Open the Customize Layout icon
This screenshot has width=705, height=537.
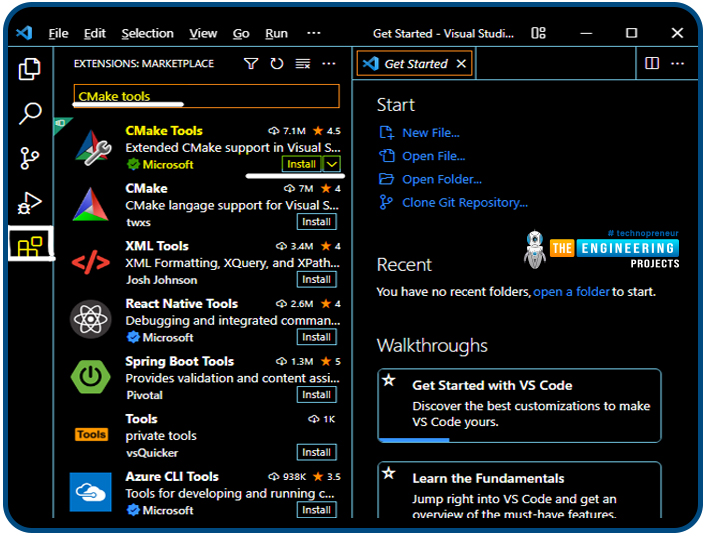538,33
